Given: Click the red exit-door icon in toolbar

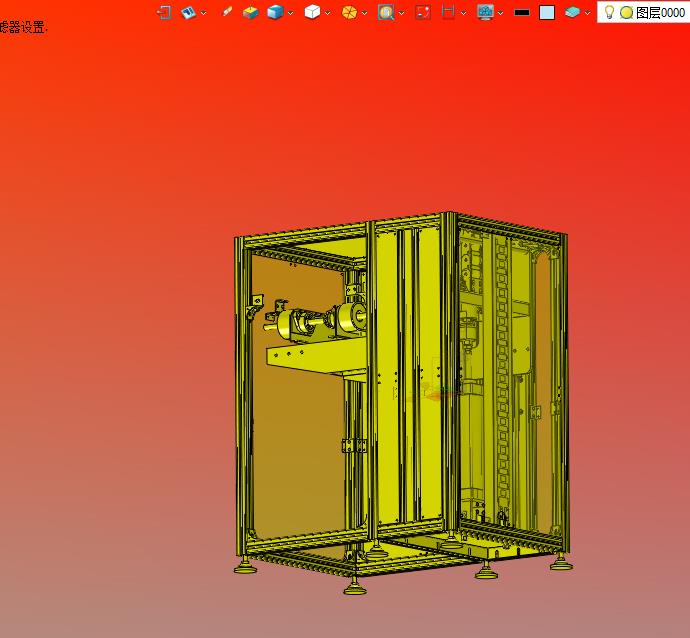Looking at the screenshot, I should point(164,12).
